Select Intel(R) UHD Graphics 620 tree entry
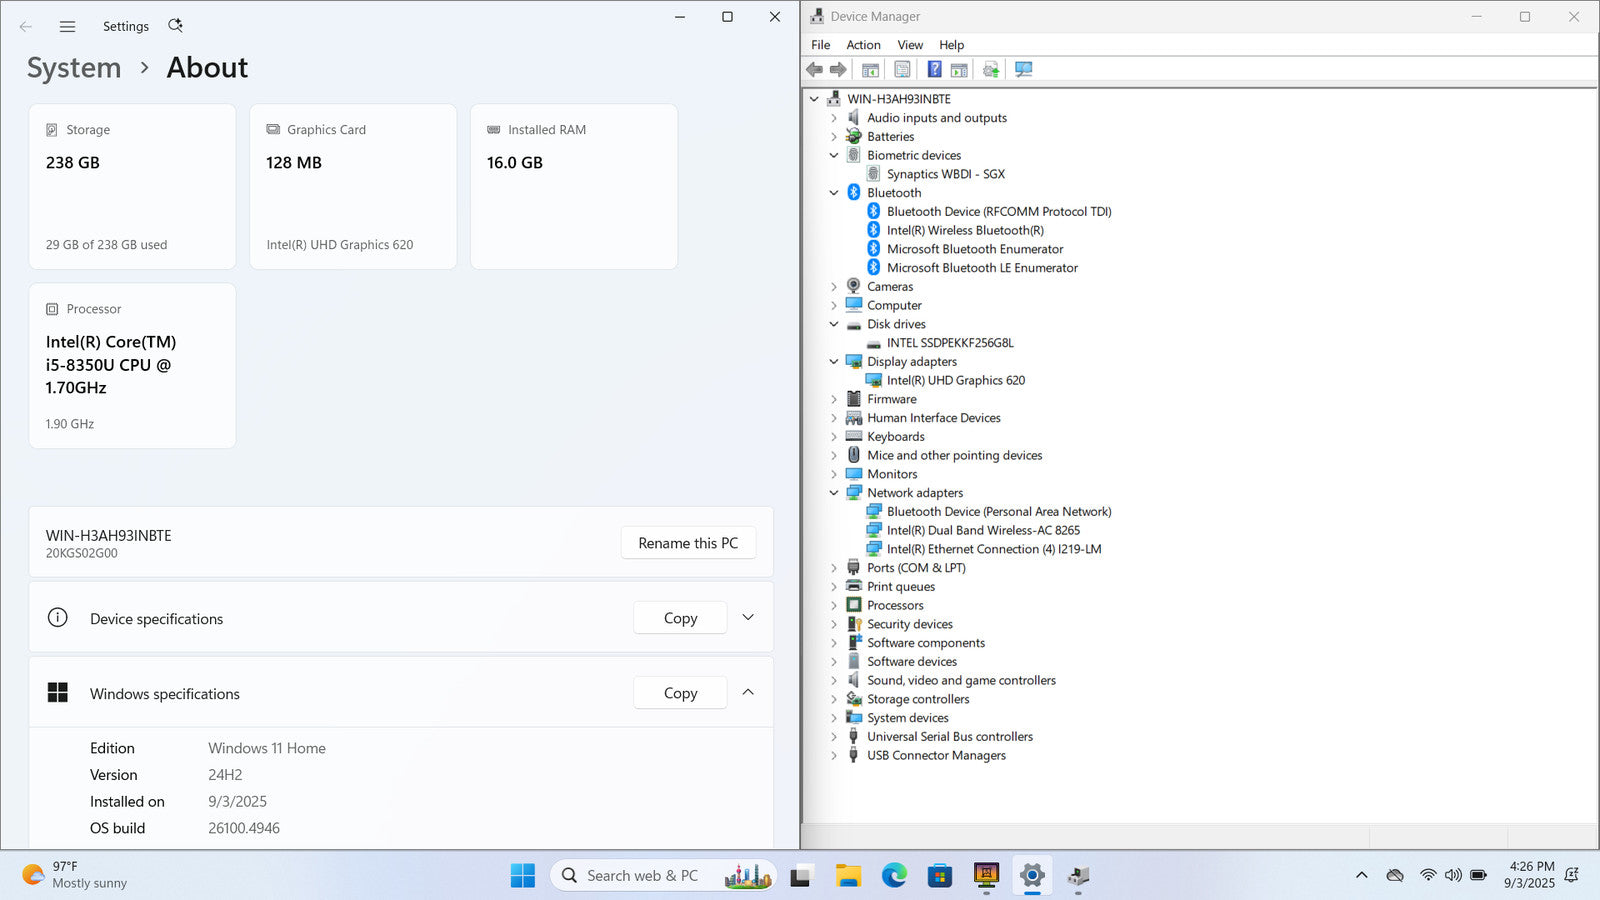 [956, 380]
